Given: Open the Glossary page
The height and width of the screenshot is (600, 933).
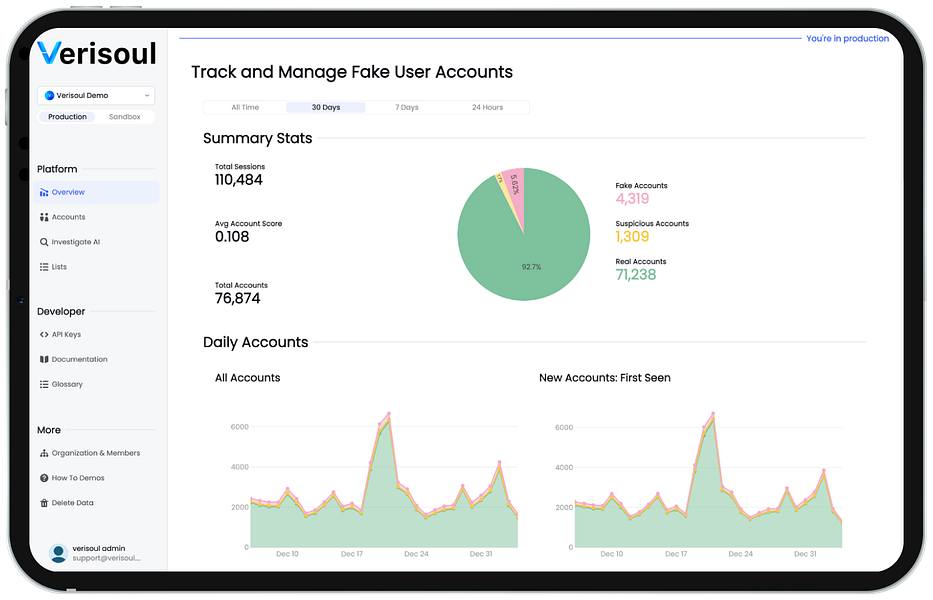Looking at the screenshot, I should pos(96,385).
